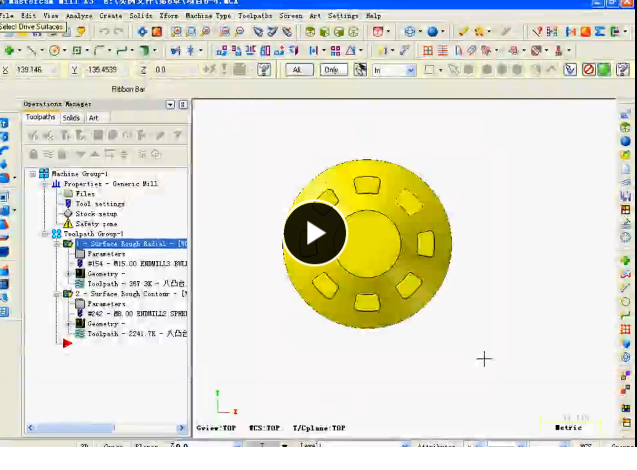The height and width of the screenshot is (470, 637).
Task: Select the Toolpaths tab
Action: [x=40, y=117]
